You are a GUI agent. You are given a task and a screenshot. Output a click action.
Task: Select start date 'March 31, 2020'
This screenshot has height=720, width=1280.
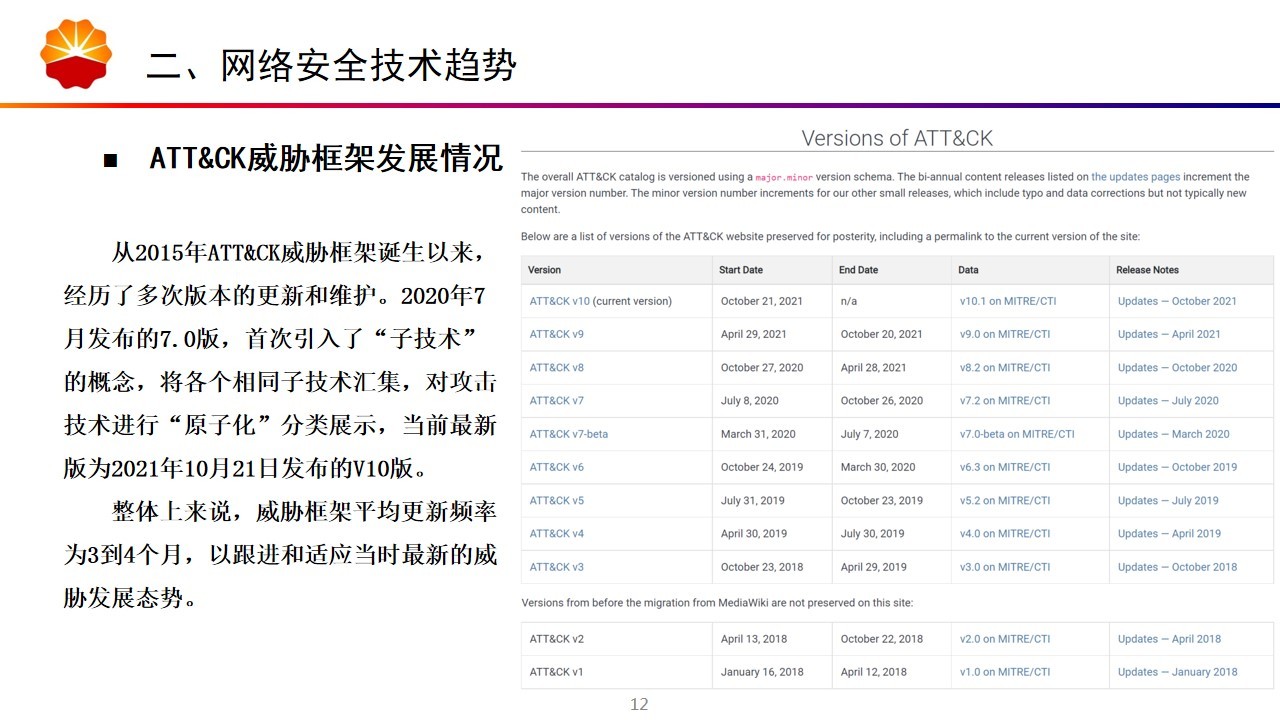pos(758,434)
